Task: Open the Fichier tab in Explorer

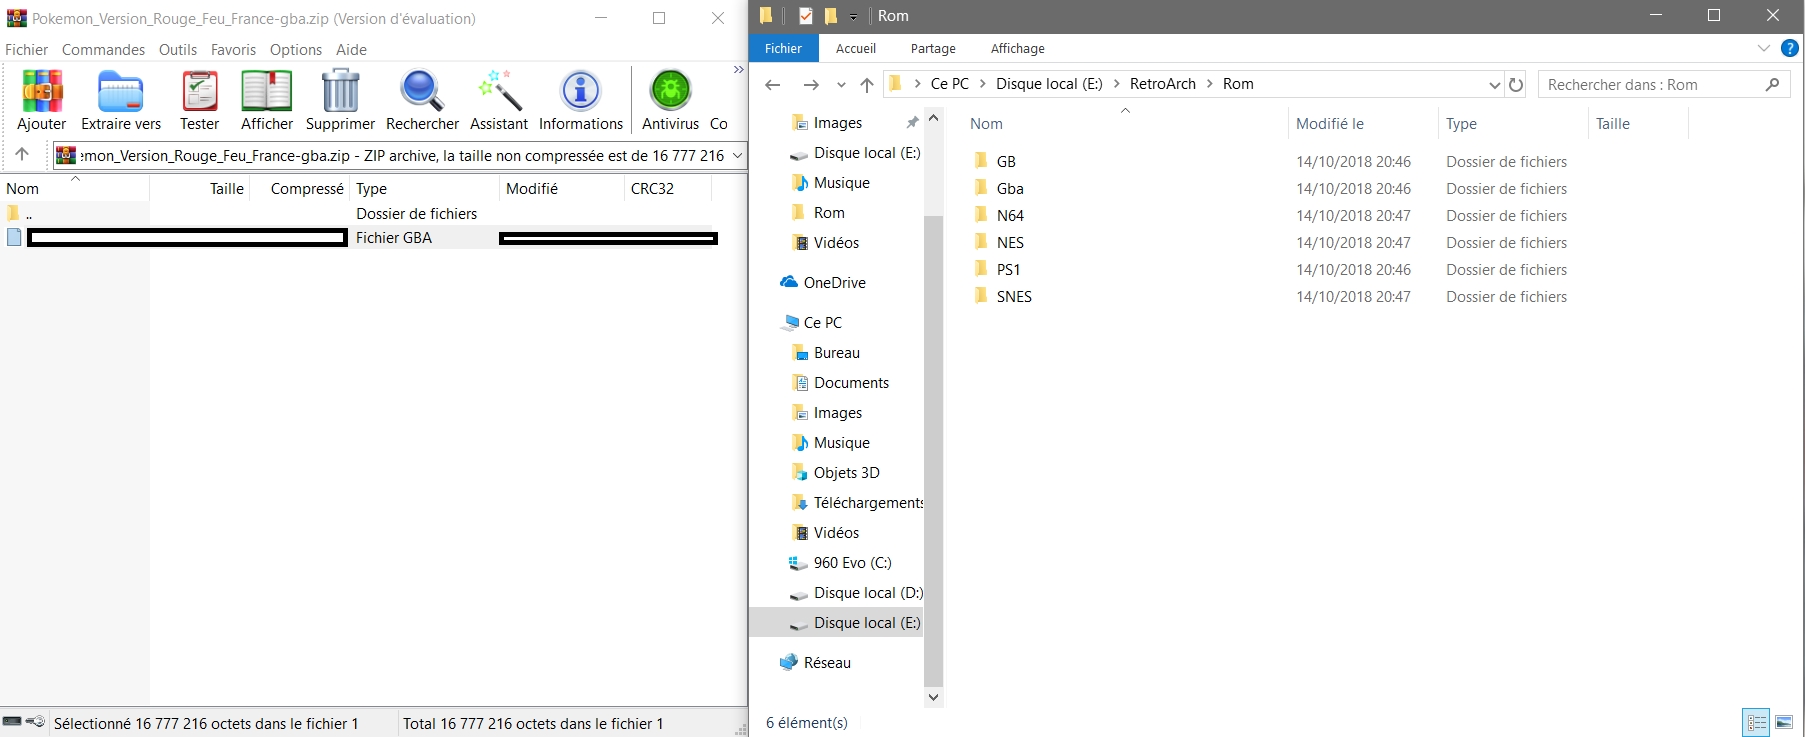Action: 783,48
